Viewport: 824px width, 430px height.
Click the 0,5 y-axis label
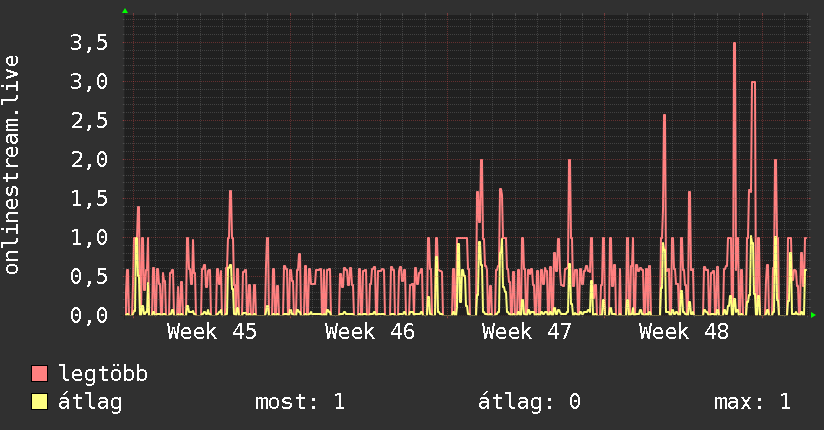click(89, 276)
